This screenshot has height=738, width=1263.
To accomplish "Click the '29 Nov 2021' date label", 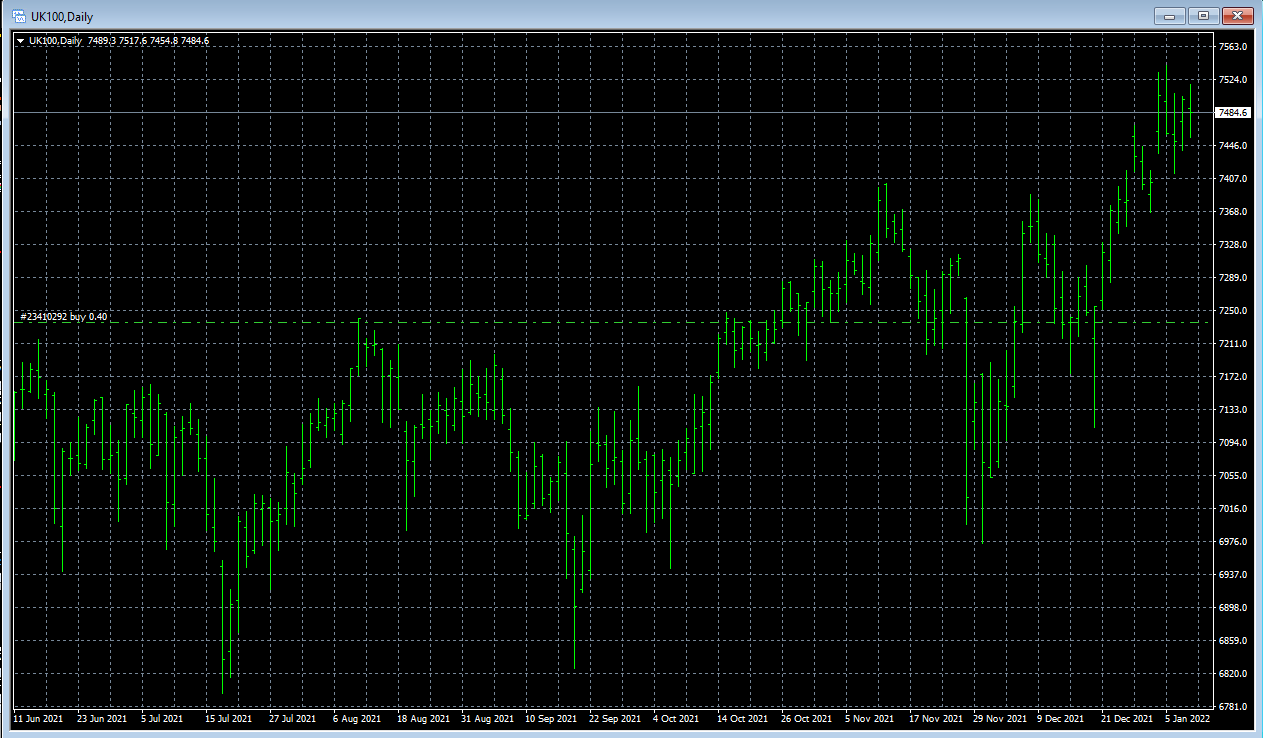I will pyautogui.click(x=999, y=719).
